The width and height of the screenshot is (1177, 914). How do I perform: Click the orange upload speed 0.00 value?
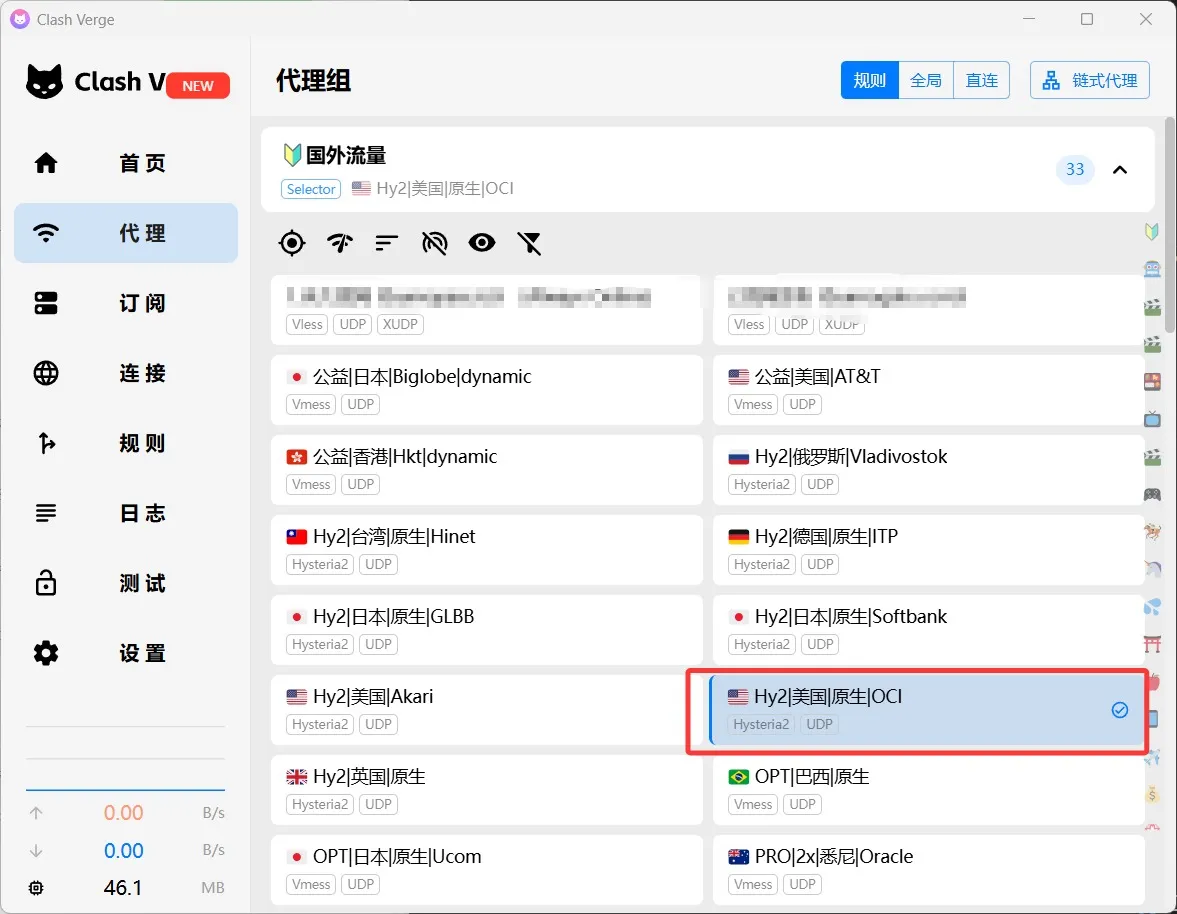(123, 813)
